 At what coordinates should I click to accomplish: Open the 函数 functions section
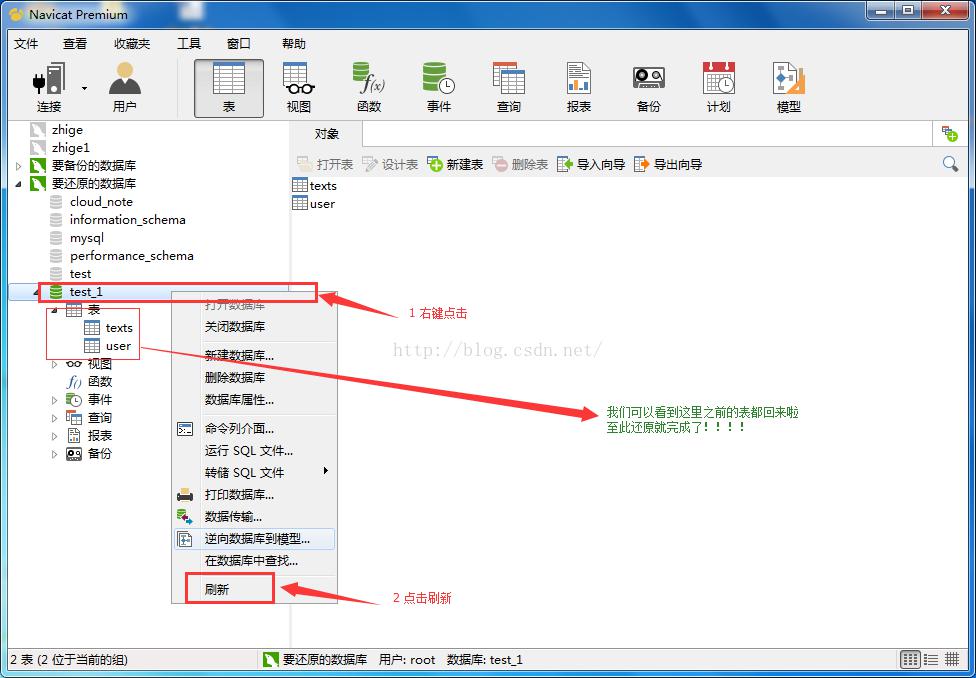pos(368,87)
